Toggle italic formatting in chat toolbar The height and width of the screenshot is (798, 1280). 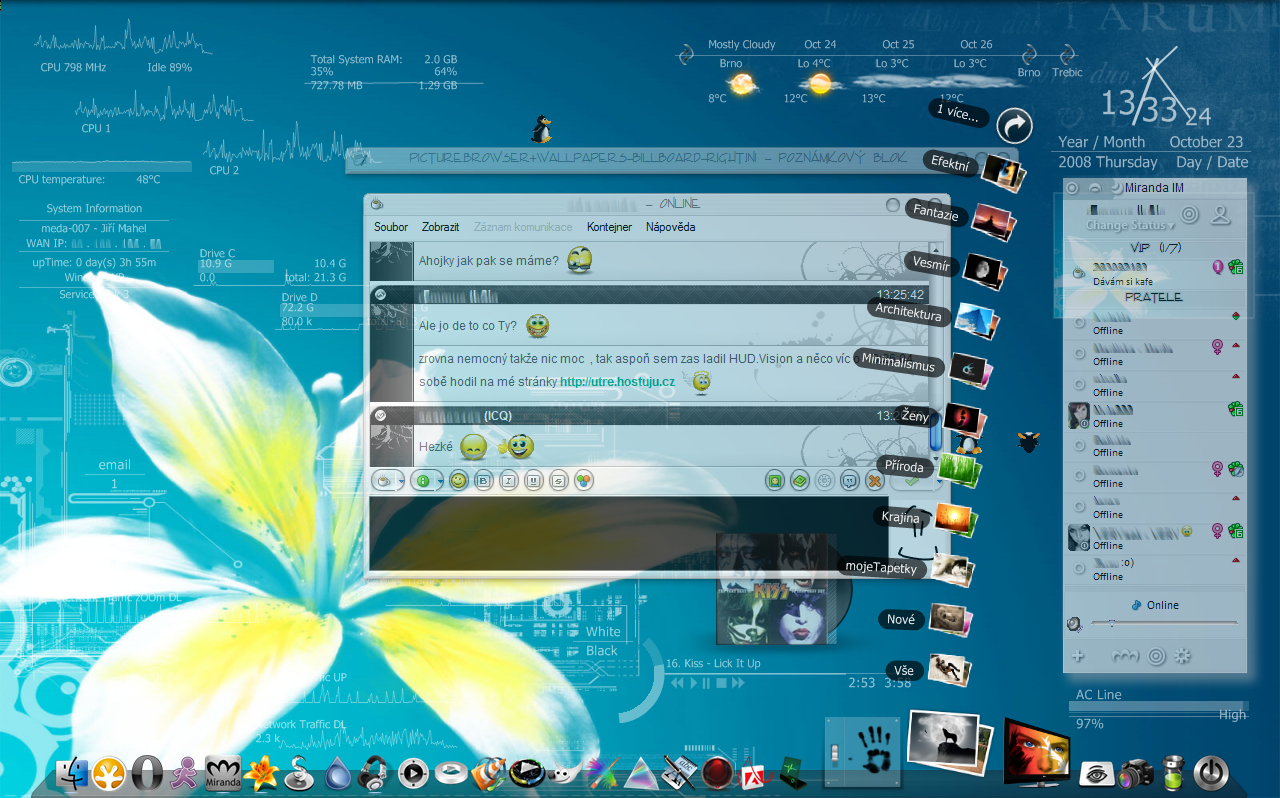[x=509, y=481]
